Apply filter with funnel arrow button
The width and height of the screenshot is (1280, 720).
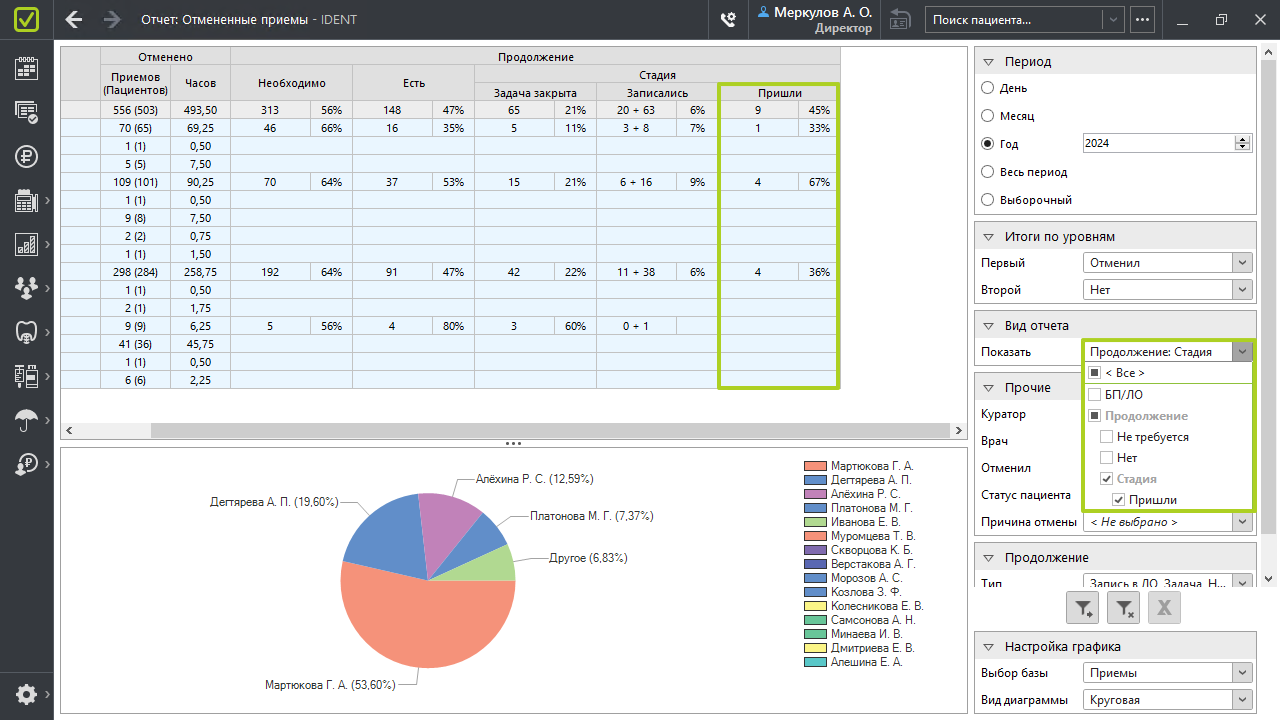[x=1084, y=607]
